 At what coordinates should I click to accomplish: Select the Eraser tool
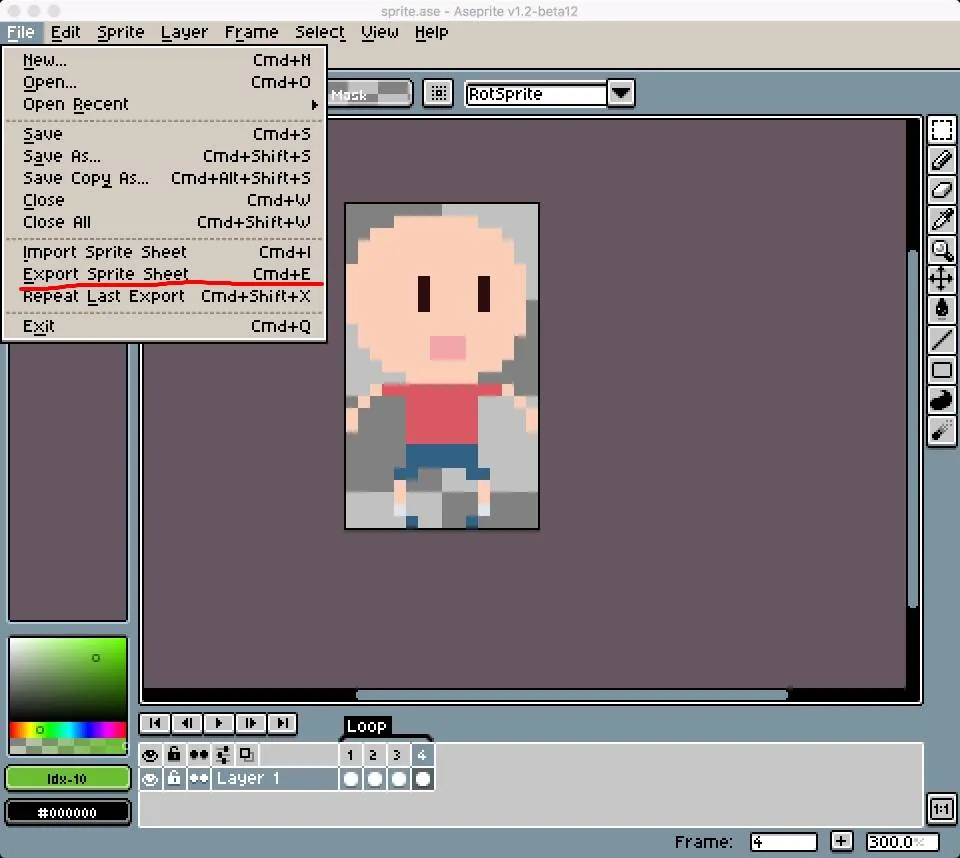[x=942, y=190]
